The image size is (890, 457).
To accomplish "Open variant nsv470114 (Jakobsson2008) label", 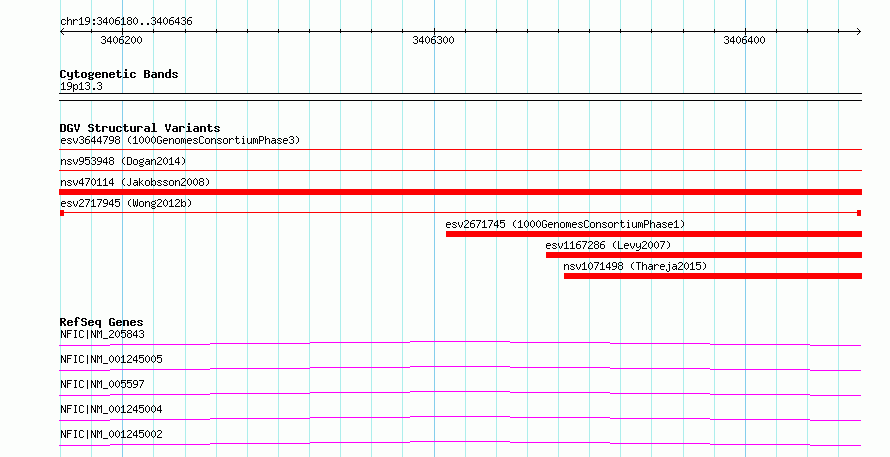I will click(x=135, y=182).
